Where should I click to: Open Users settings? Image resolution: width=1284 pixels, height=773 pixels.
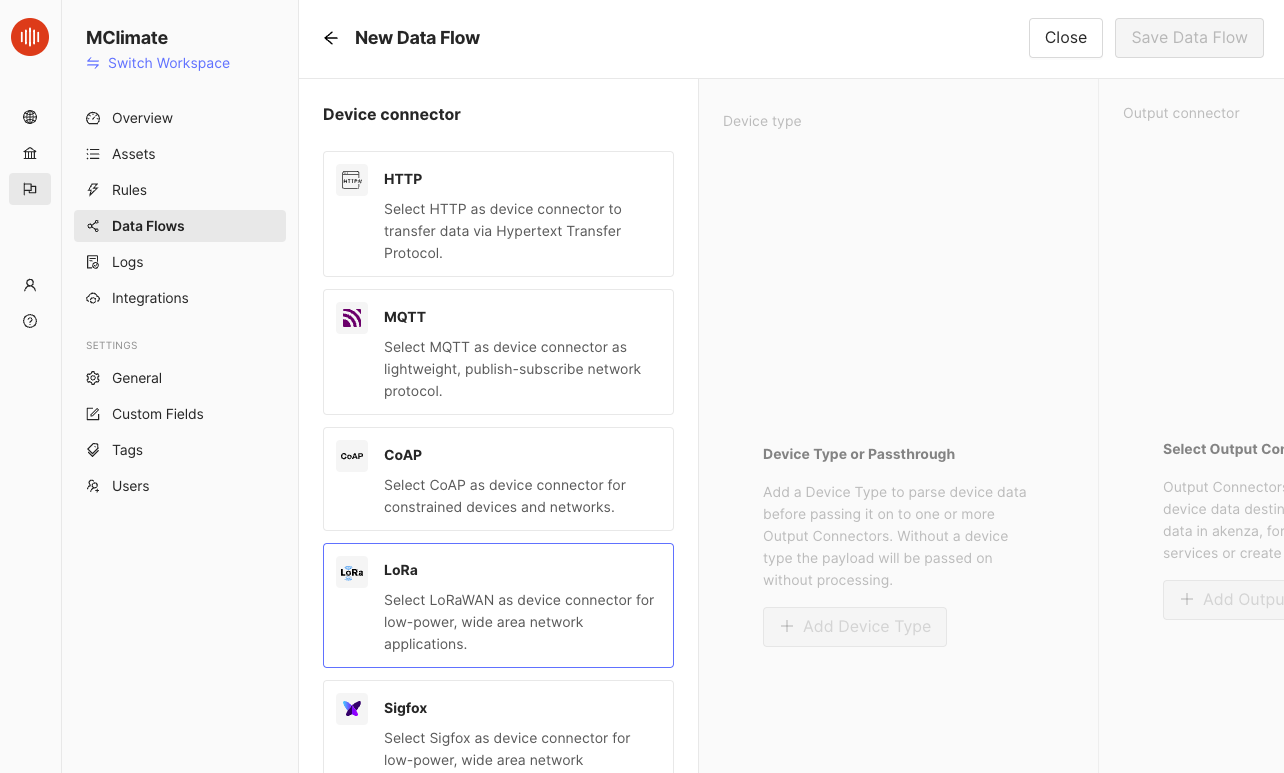tap(180, 486)
